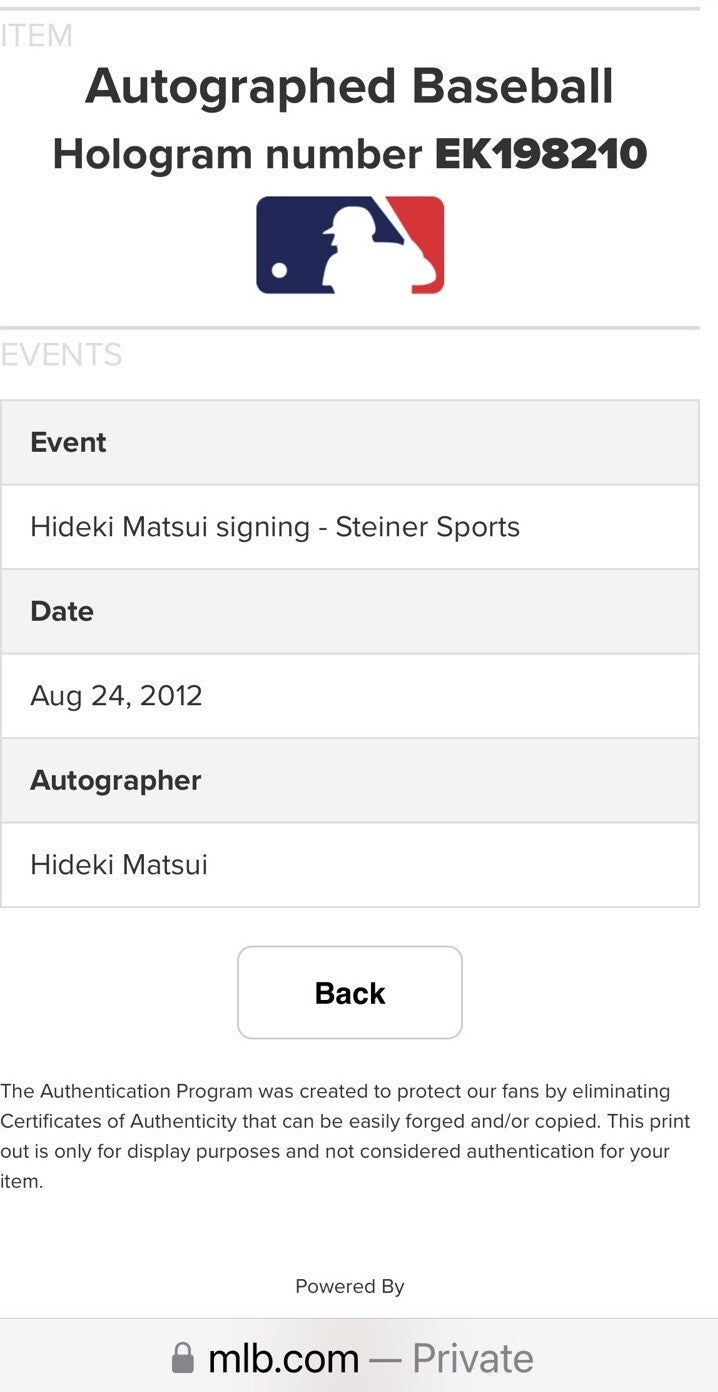The image size is (718, 1392).
Task: Select the Powered By text
Action: [x=349, y=1286]
